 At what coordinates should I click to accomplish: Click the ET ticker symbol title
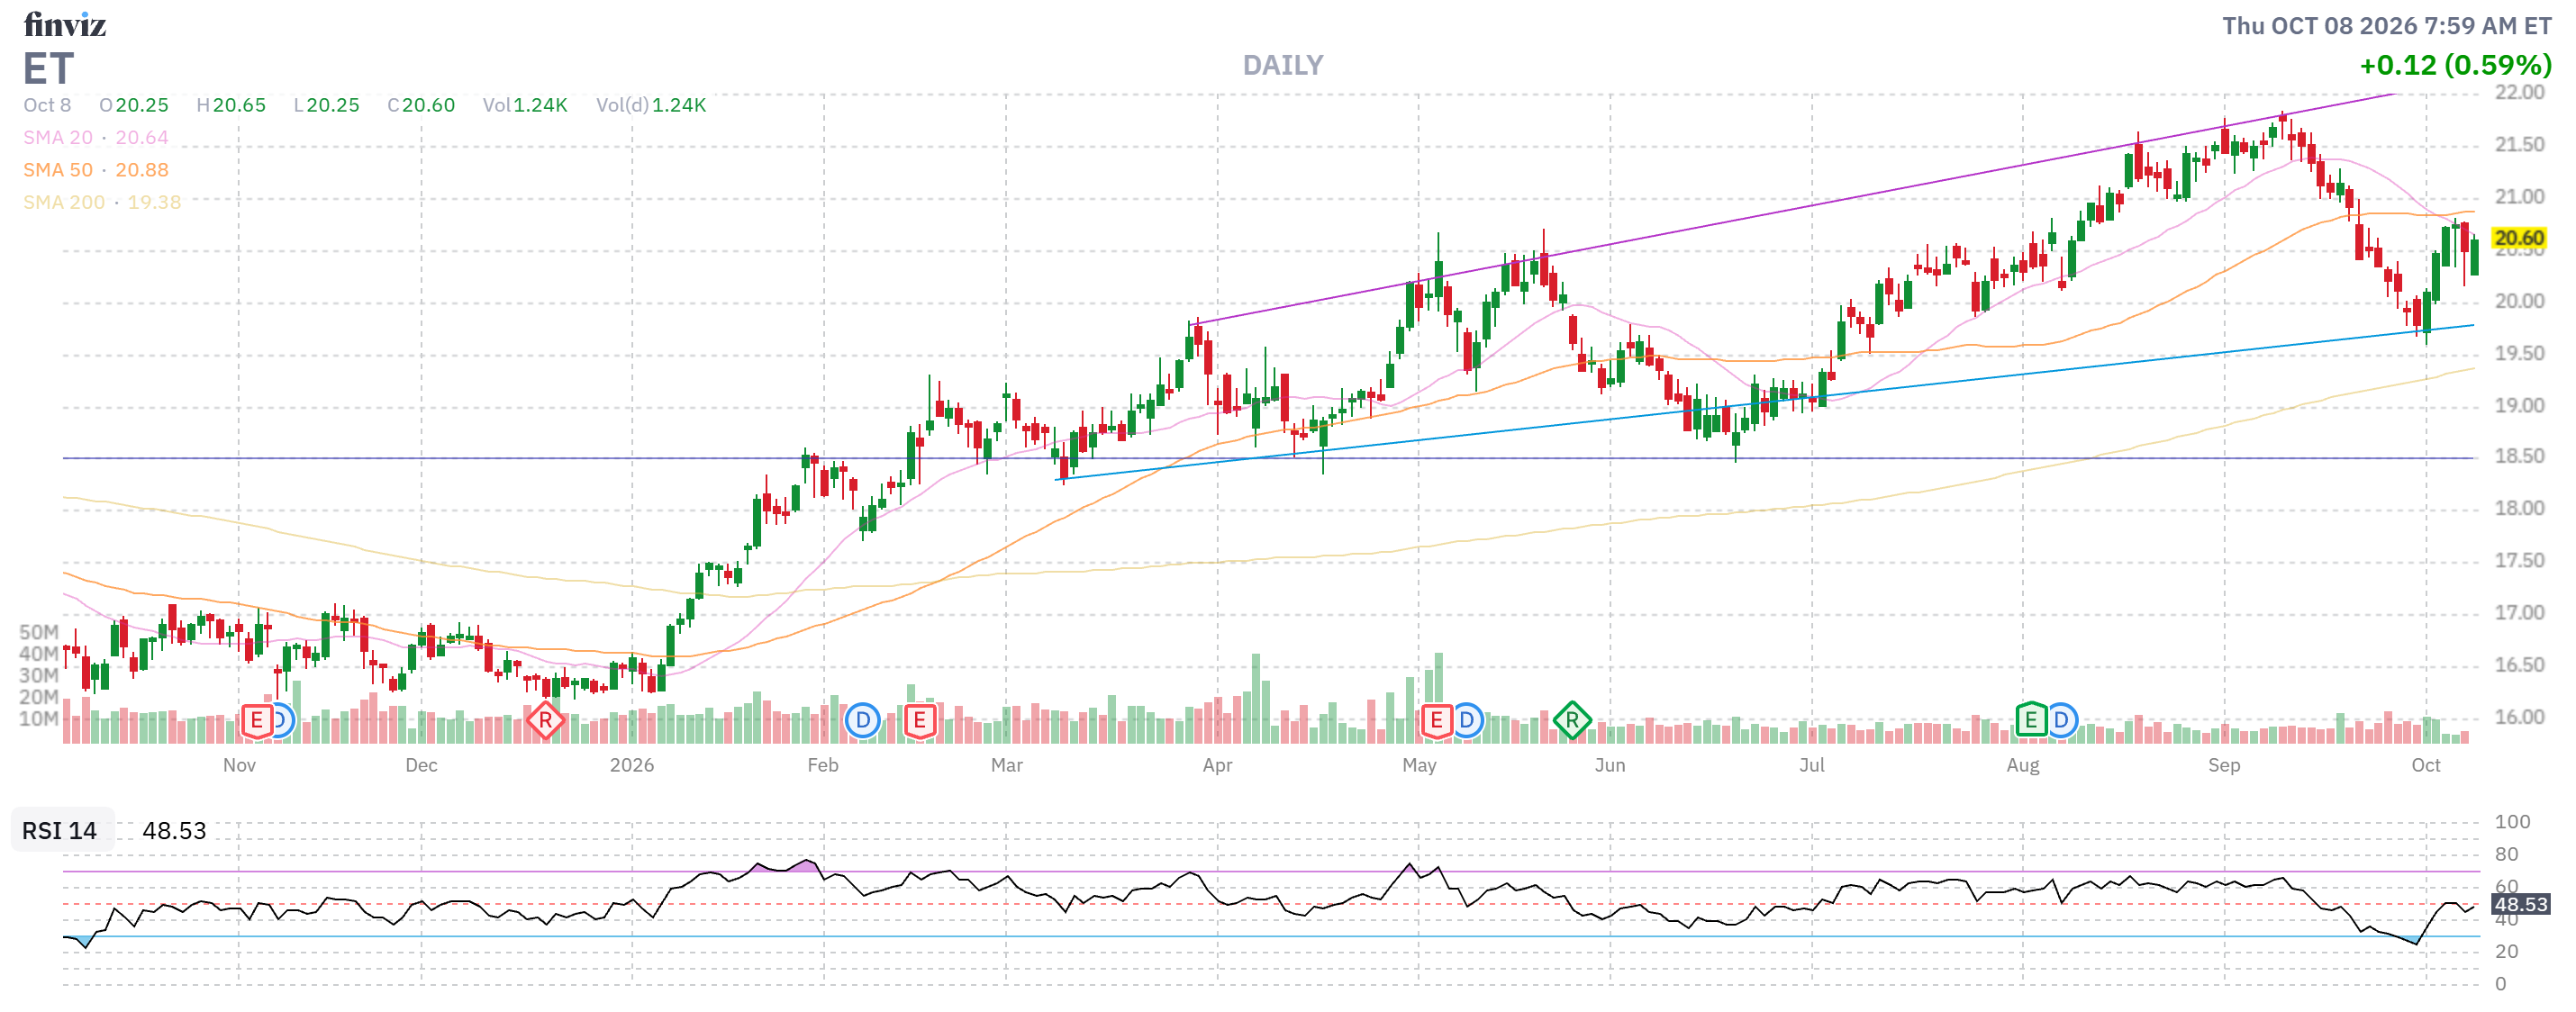point(48,69)
